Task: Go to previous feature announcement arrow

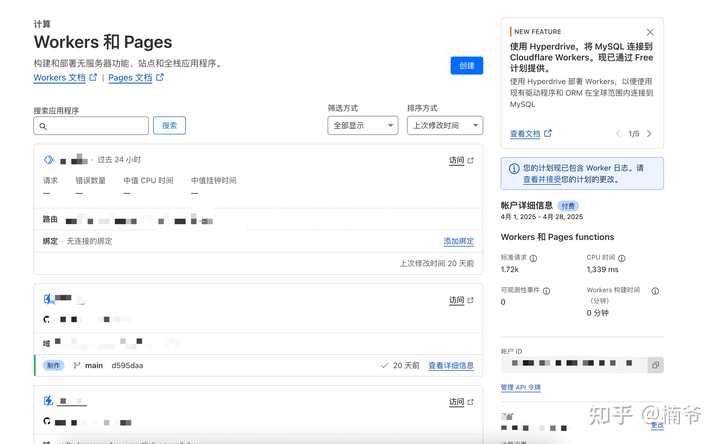Action: click(x=619, y=134)
